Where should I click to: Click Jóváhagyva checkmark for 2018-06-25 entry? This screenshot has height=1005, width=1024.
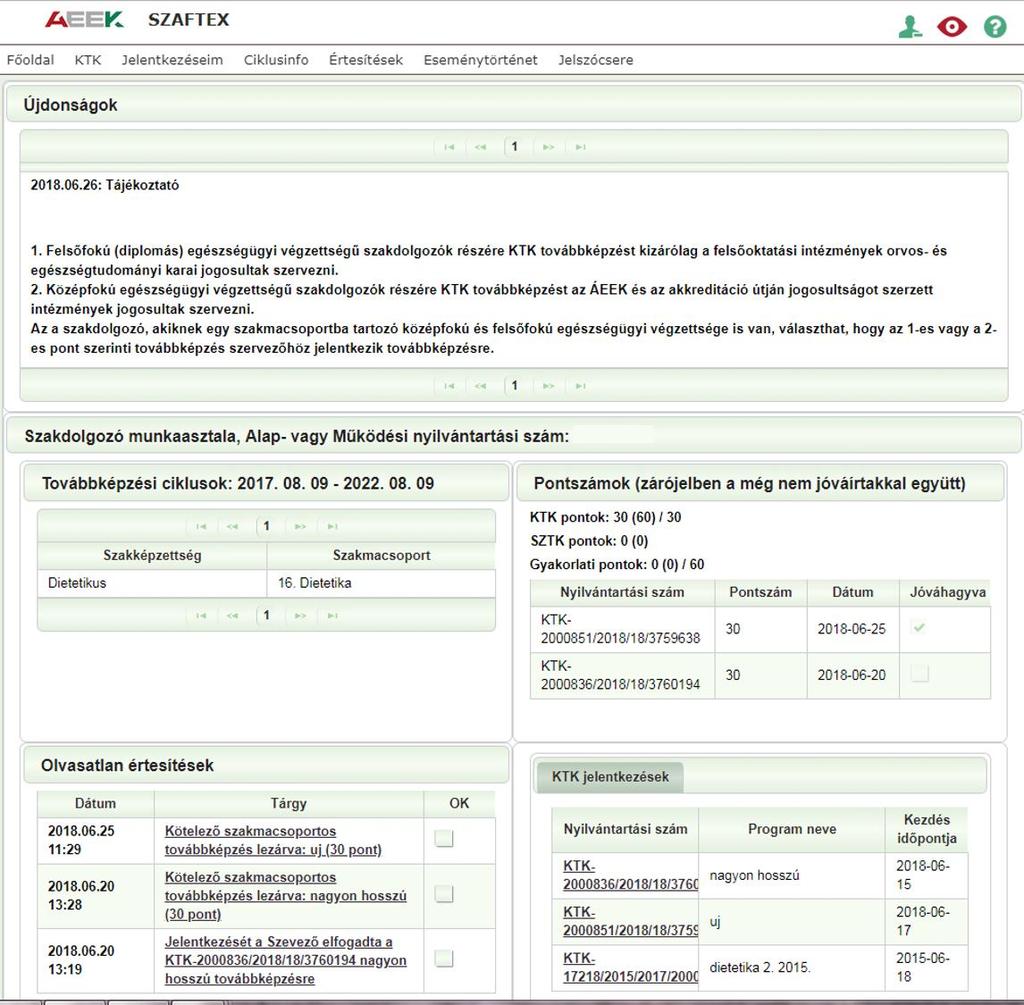(x=920, y=628)
